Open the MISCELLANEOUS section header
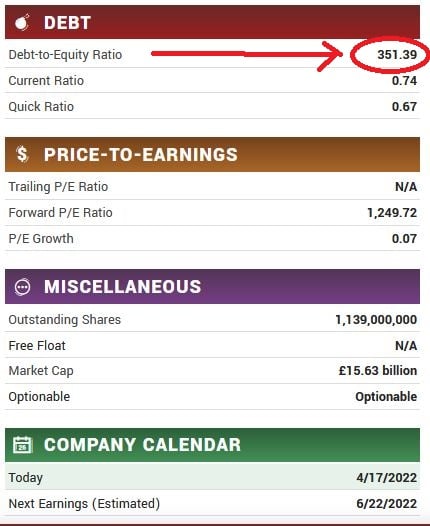This screenshot has height=526, width=430. tap(212, 286)
